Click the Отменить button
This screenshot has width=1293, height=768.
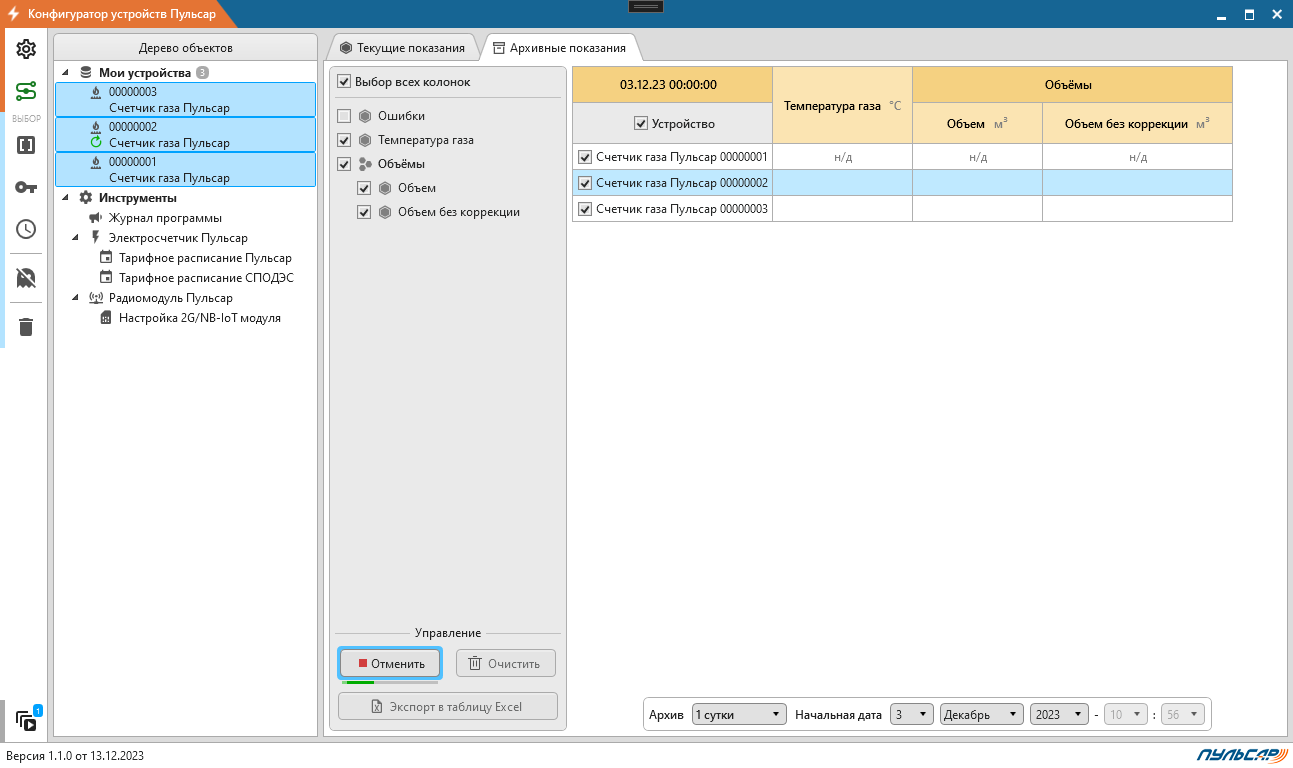[x=389, y=663]
